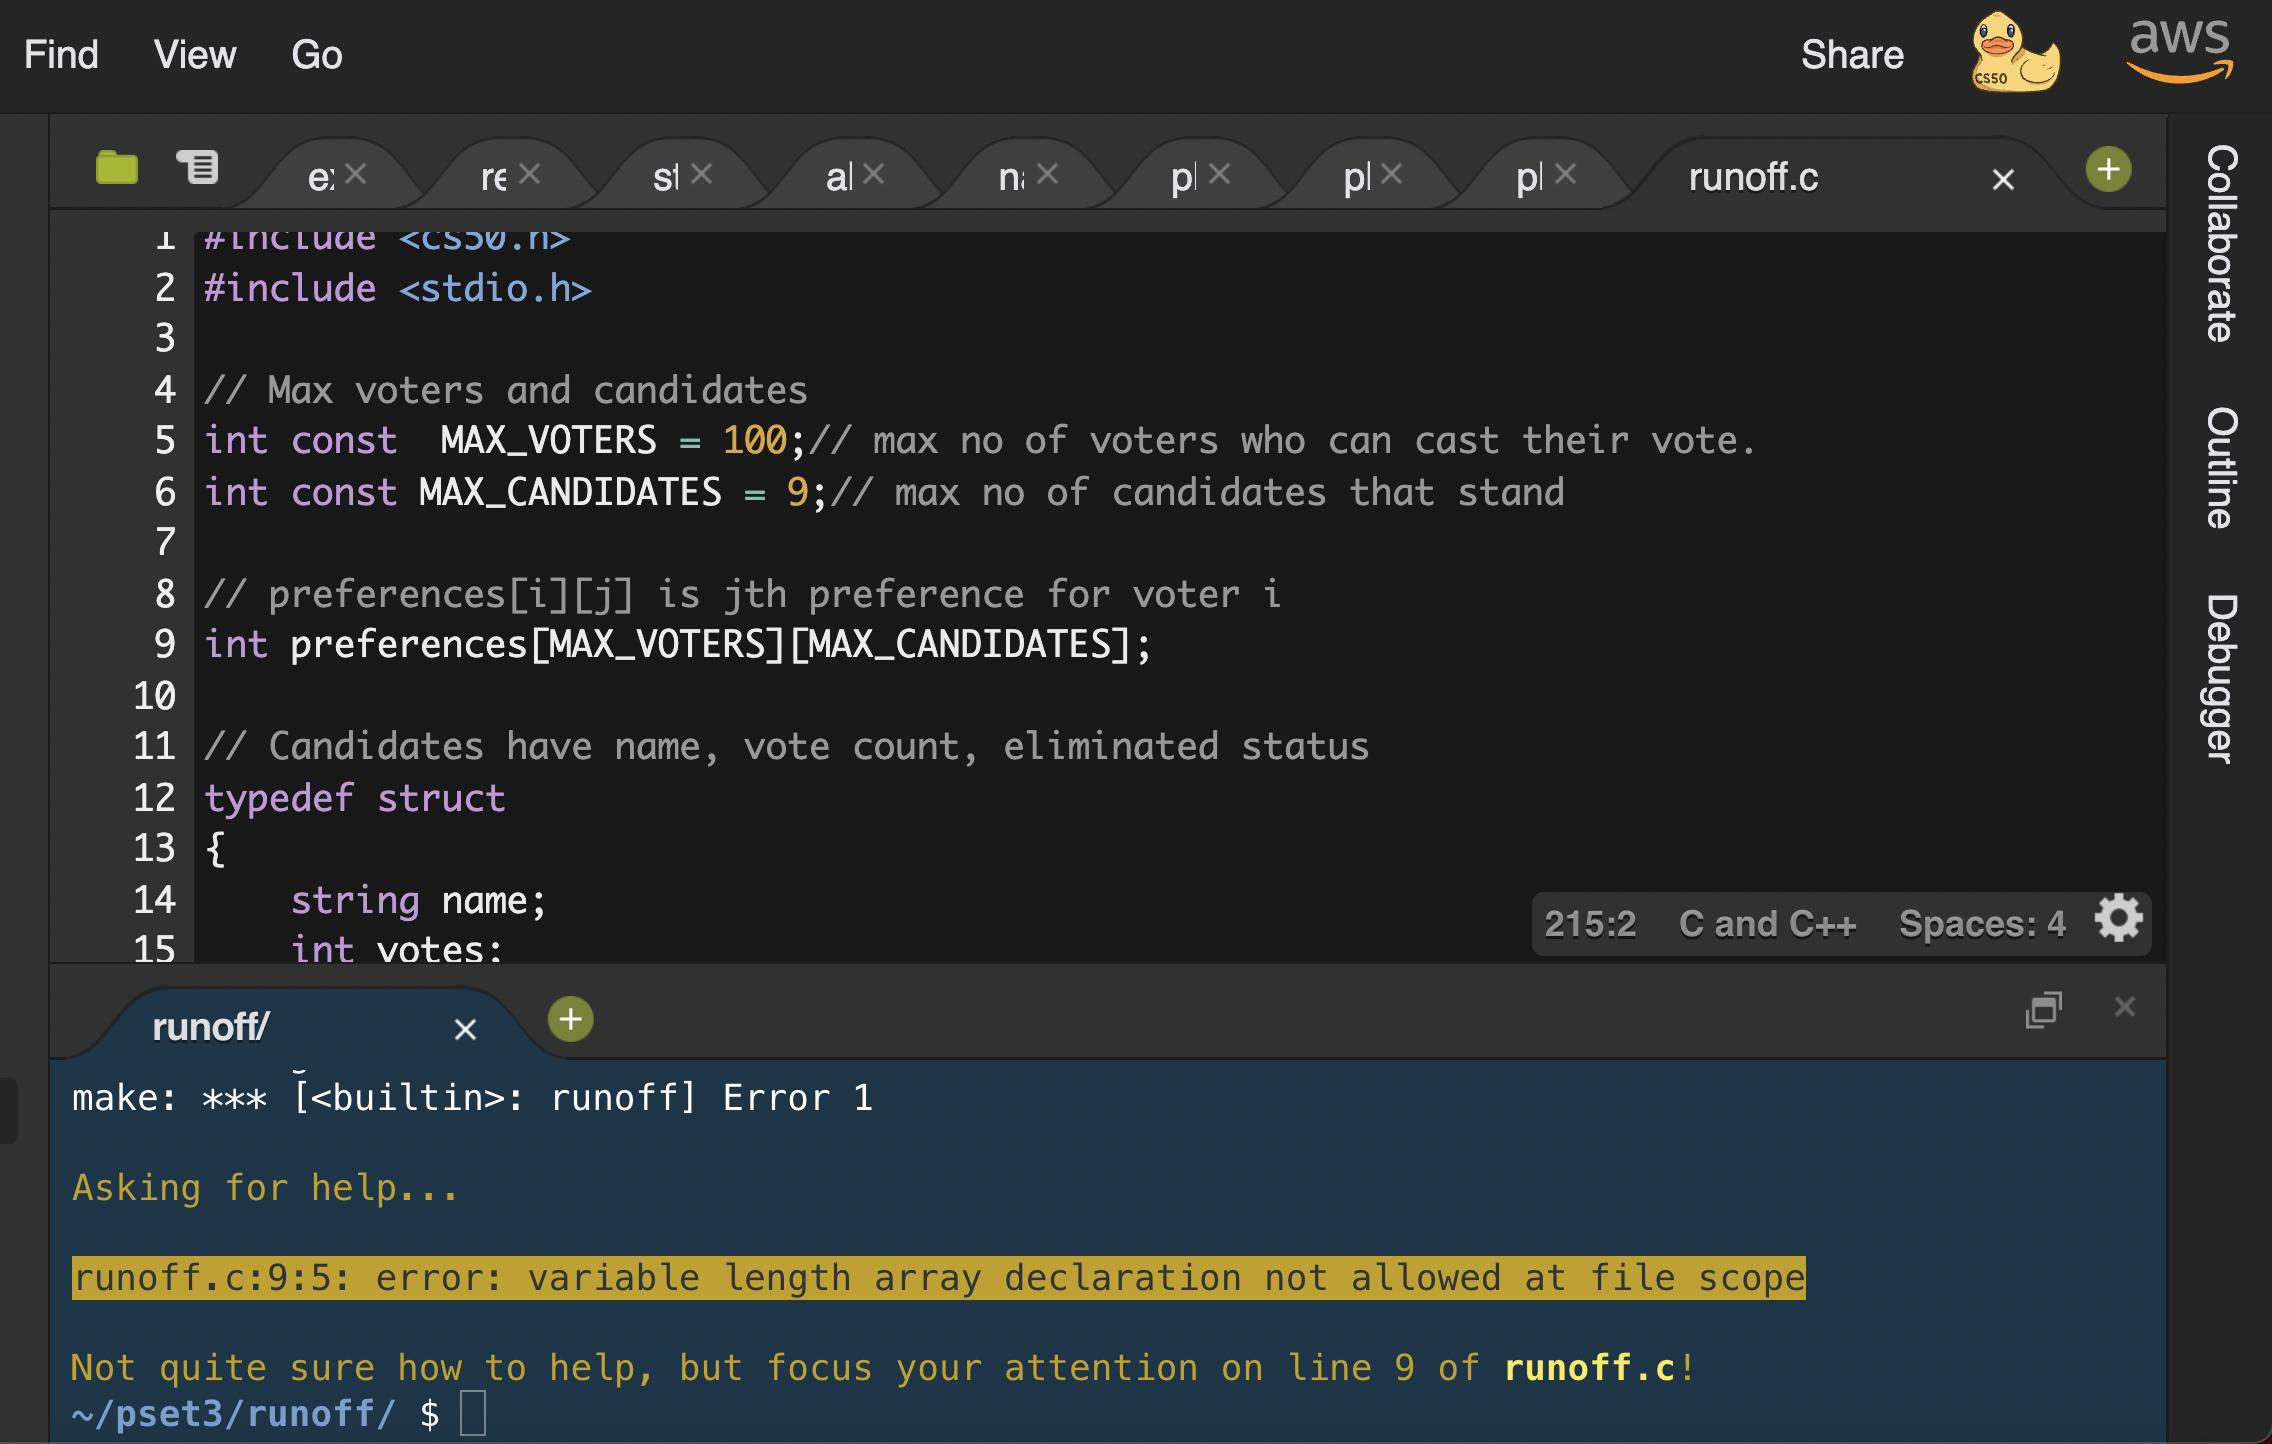Viewport: 2272px width, 1444px height.
Task: Close the terminal pane
Action: pyautogui.click(x=2125, y=1007)
